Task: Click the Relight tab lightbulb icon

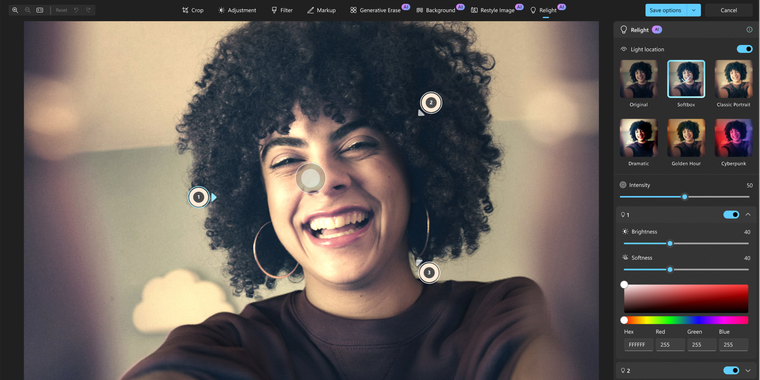Action: 533,10
